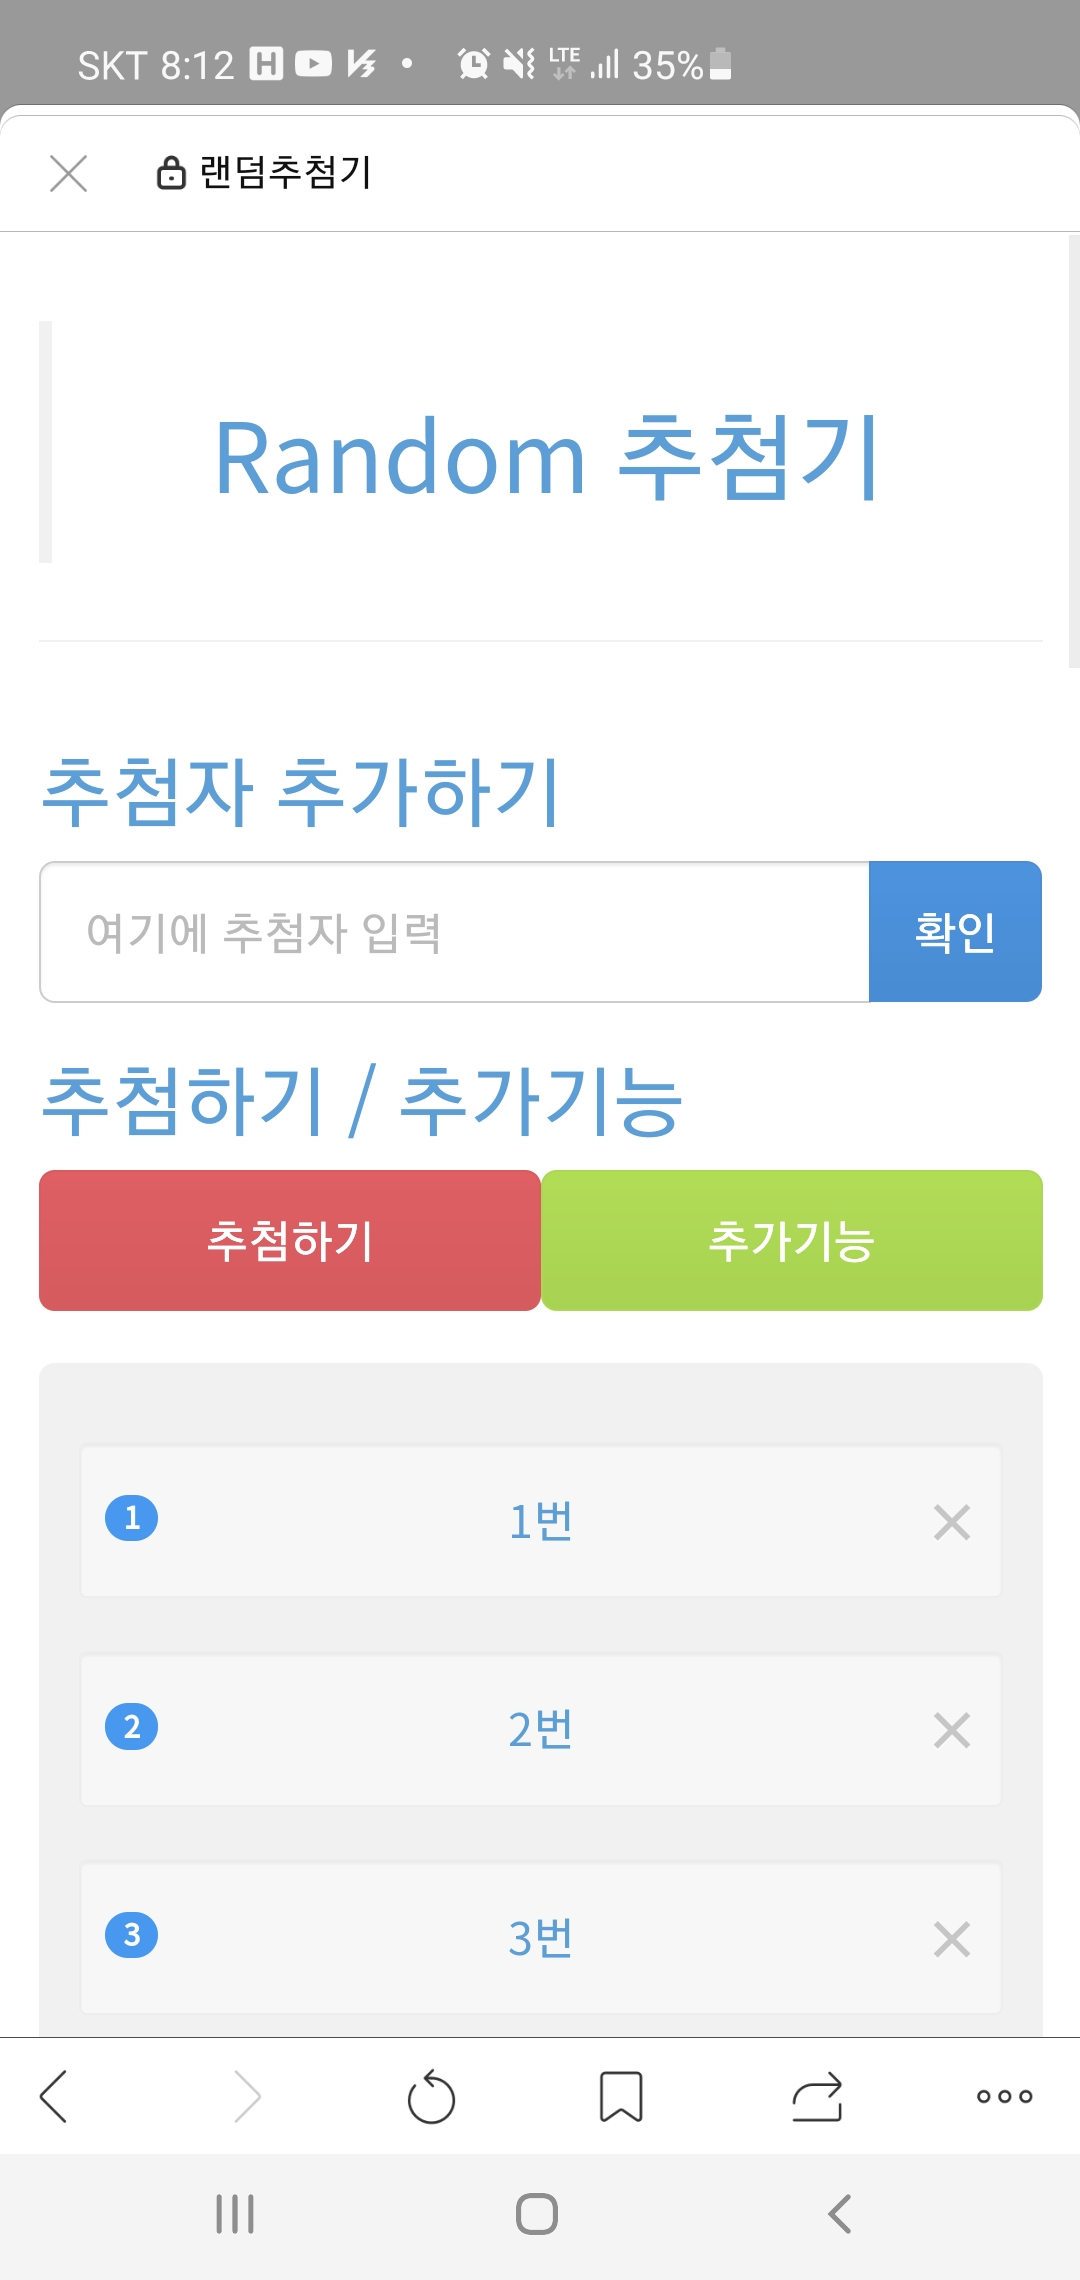
Task: Tap the Android home navigation button
Action: (537, 2214)
